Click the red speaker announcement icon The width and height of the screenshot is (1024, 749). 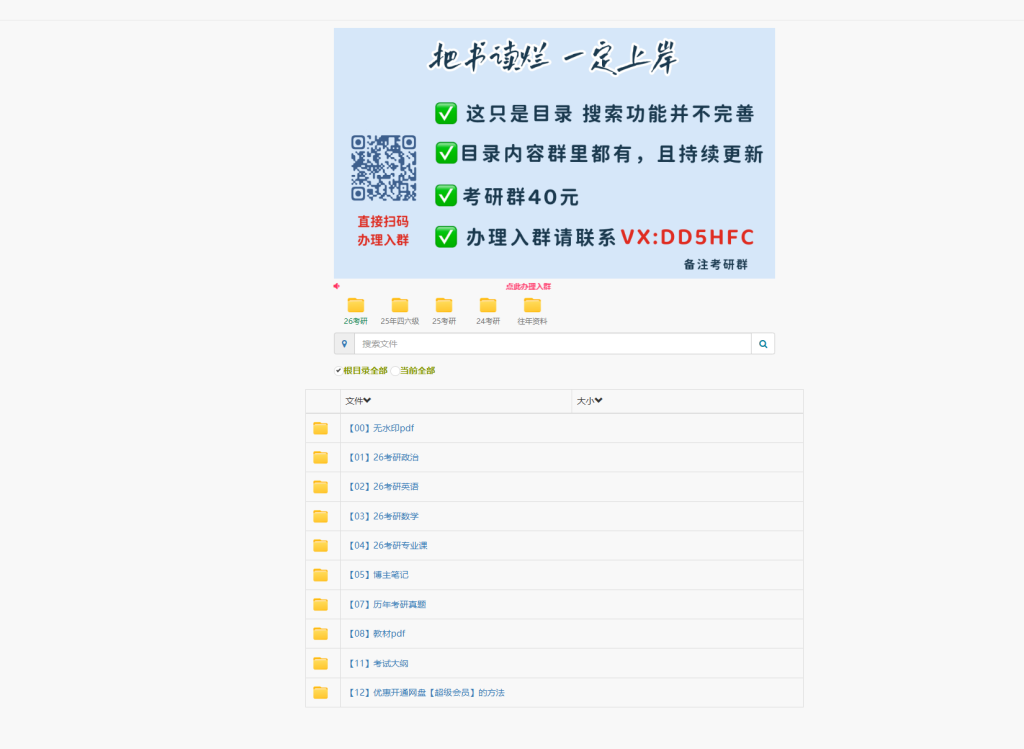click(x=337, y=286)
